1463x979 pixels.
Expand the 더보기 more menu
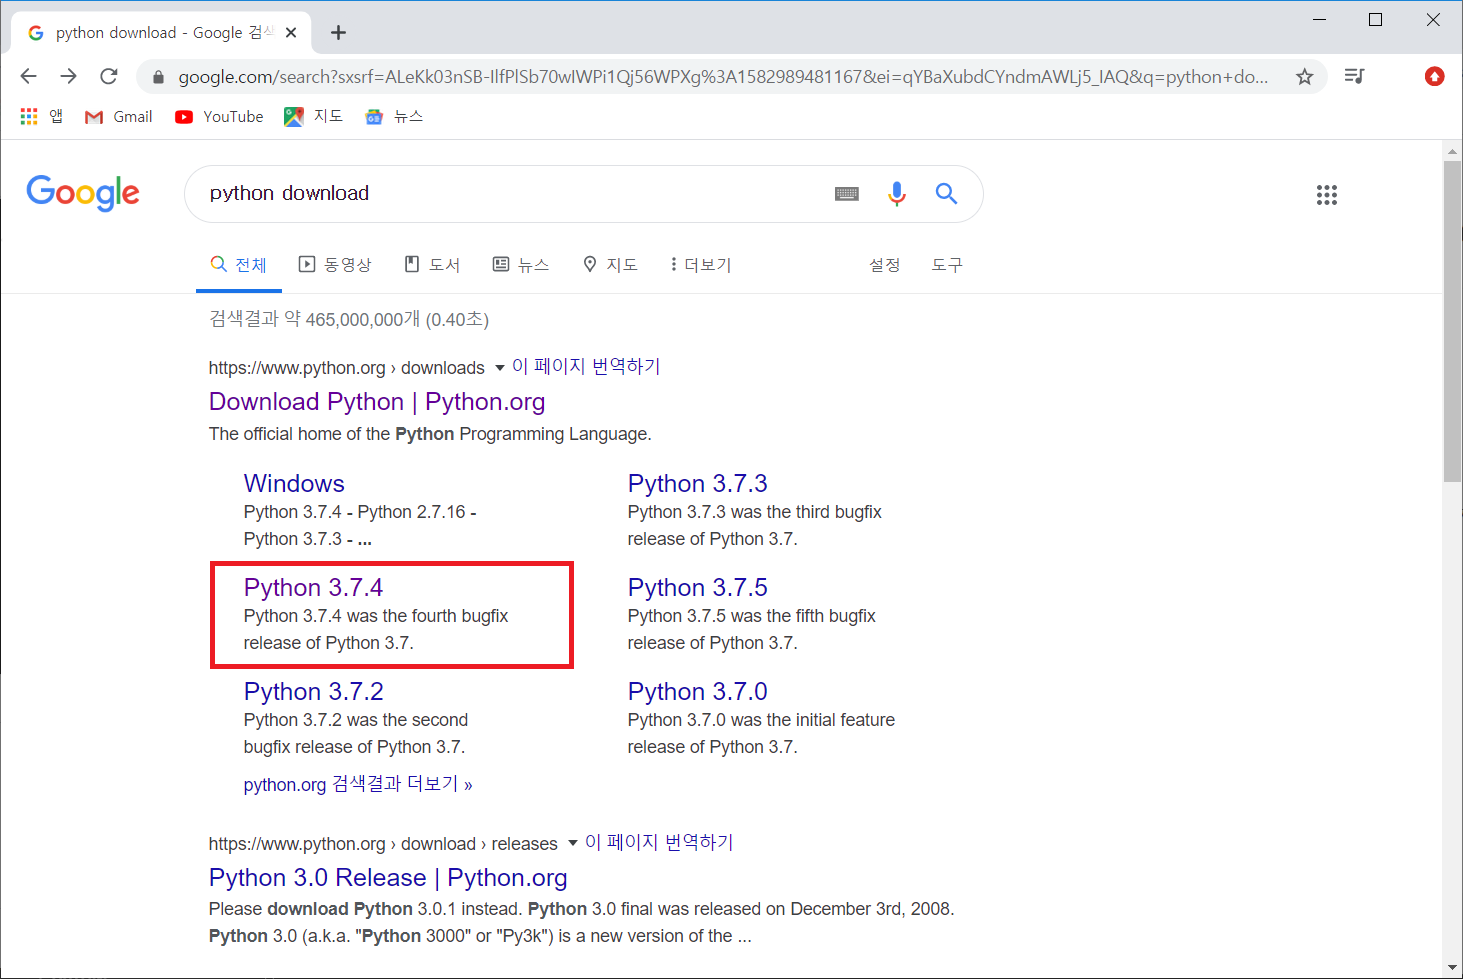point(701,265)
